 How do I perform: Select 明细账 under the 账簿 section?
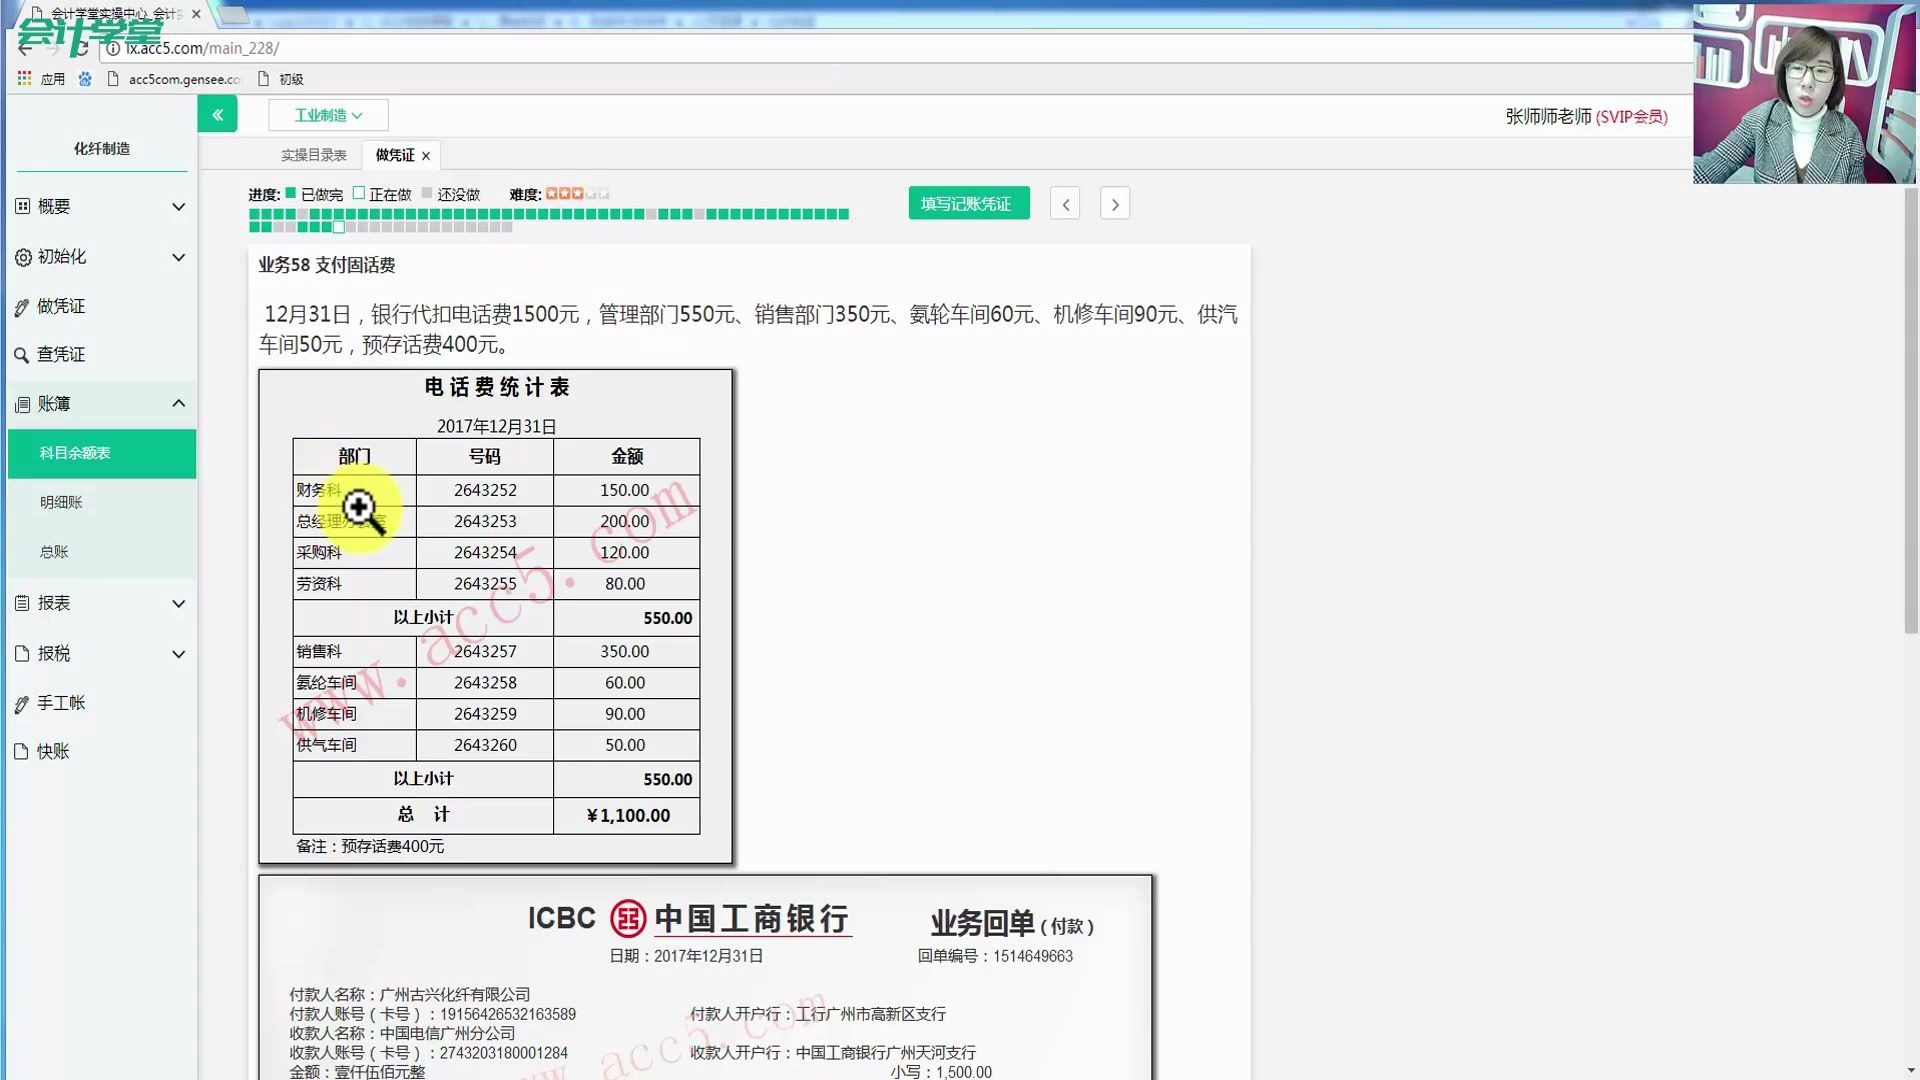point(62,501)
